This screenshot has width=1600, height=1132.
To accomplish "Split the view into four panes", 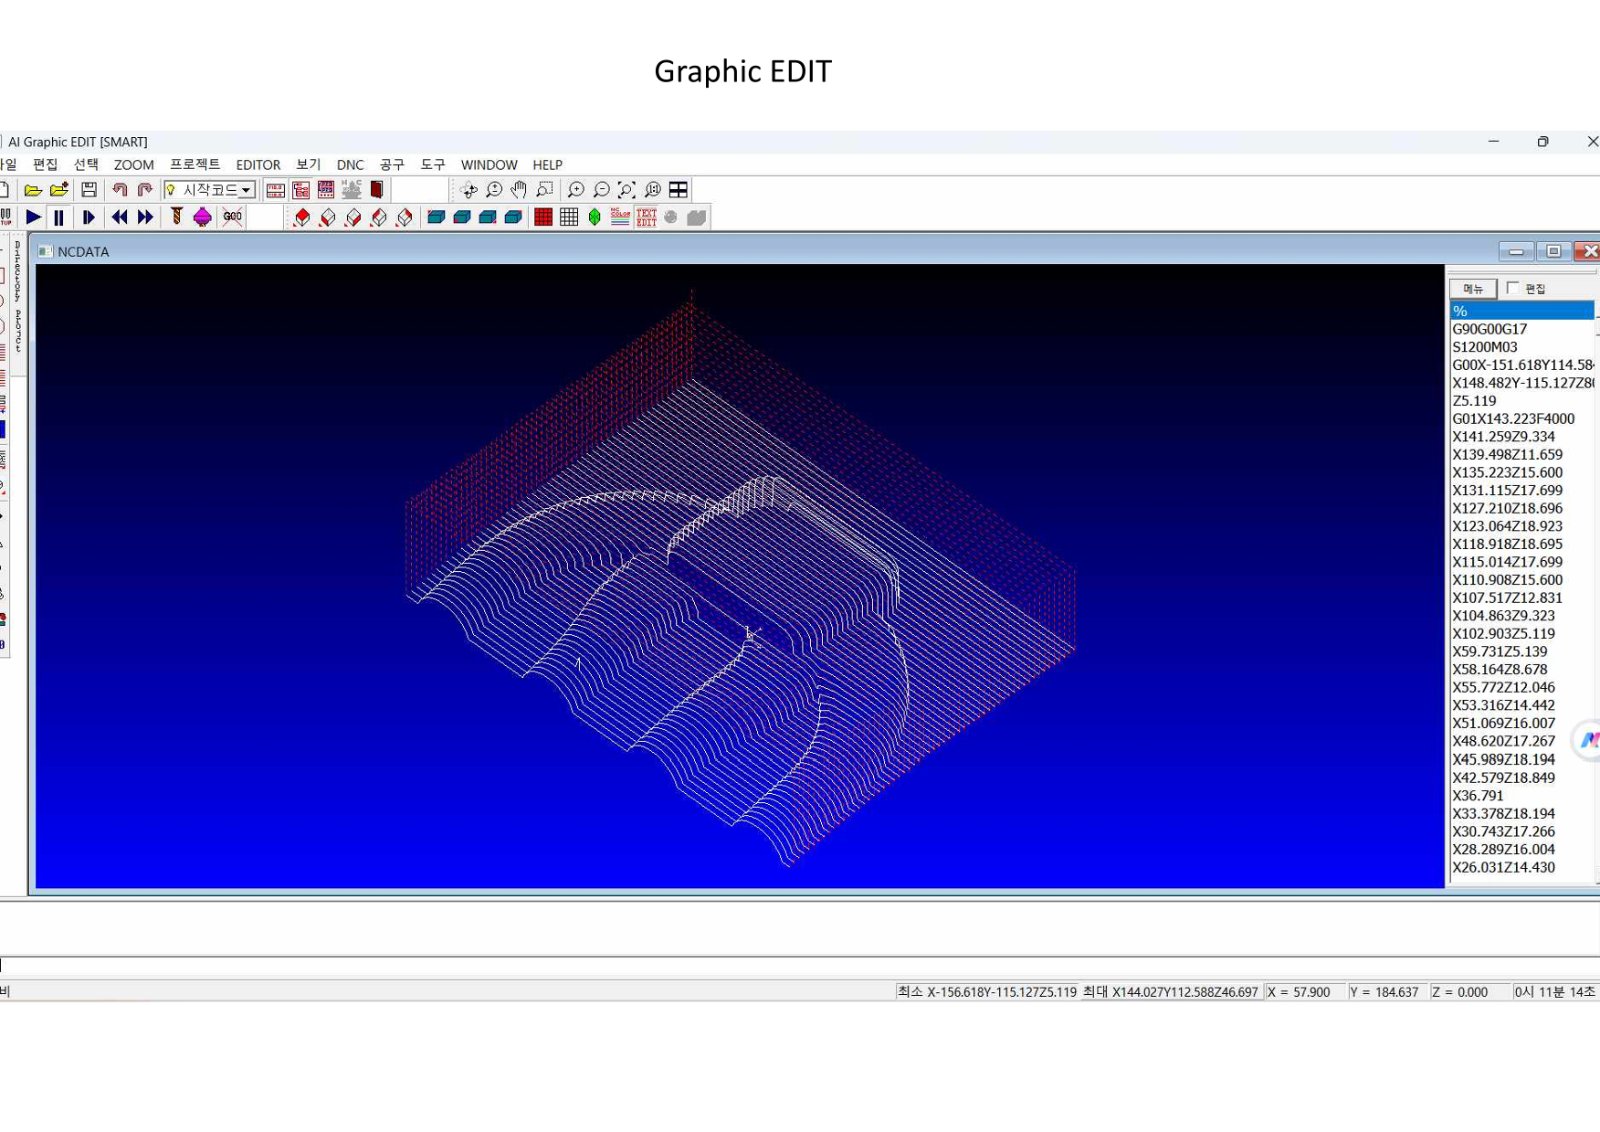I will 678,190.
